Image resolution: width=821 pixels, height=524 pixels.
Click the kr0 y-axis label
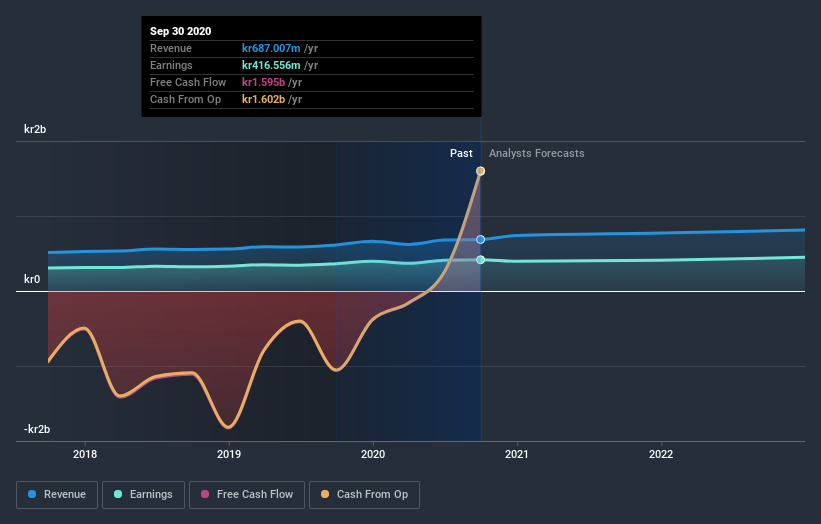(x=32, y=279)
